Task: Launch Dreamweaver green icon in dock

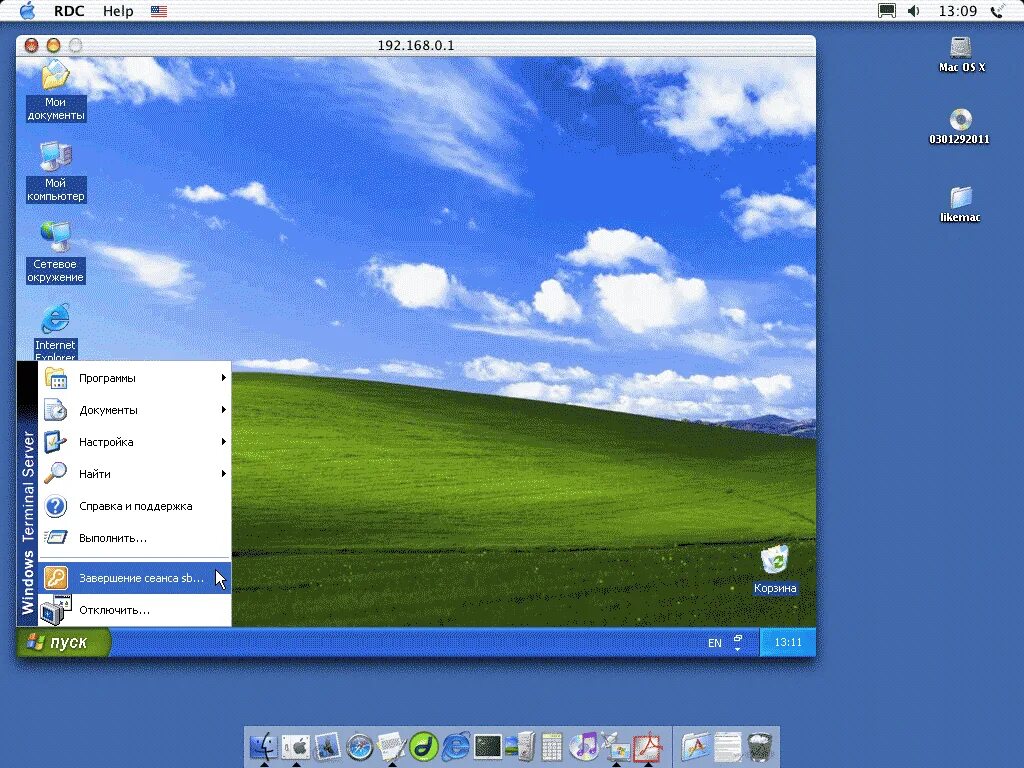Action: coord(423,745)
